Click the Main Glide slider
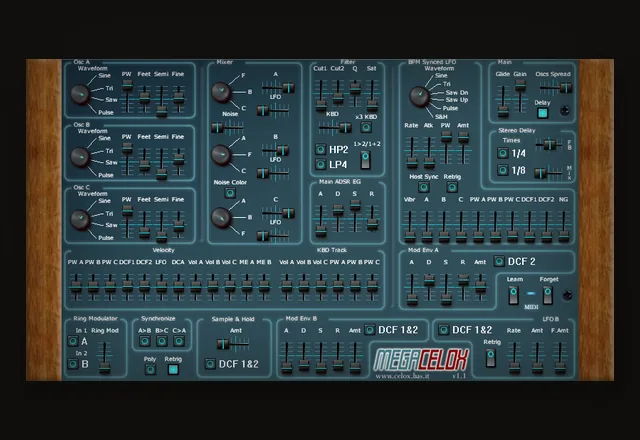Screen dimensions: 640x440 [x=503, y=101]
